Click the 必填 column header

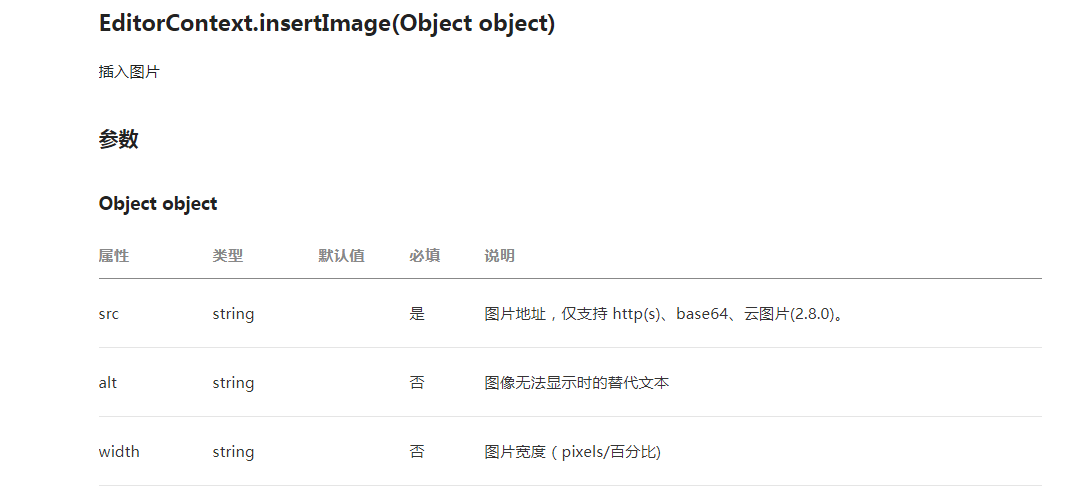click(424, 256)
